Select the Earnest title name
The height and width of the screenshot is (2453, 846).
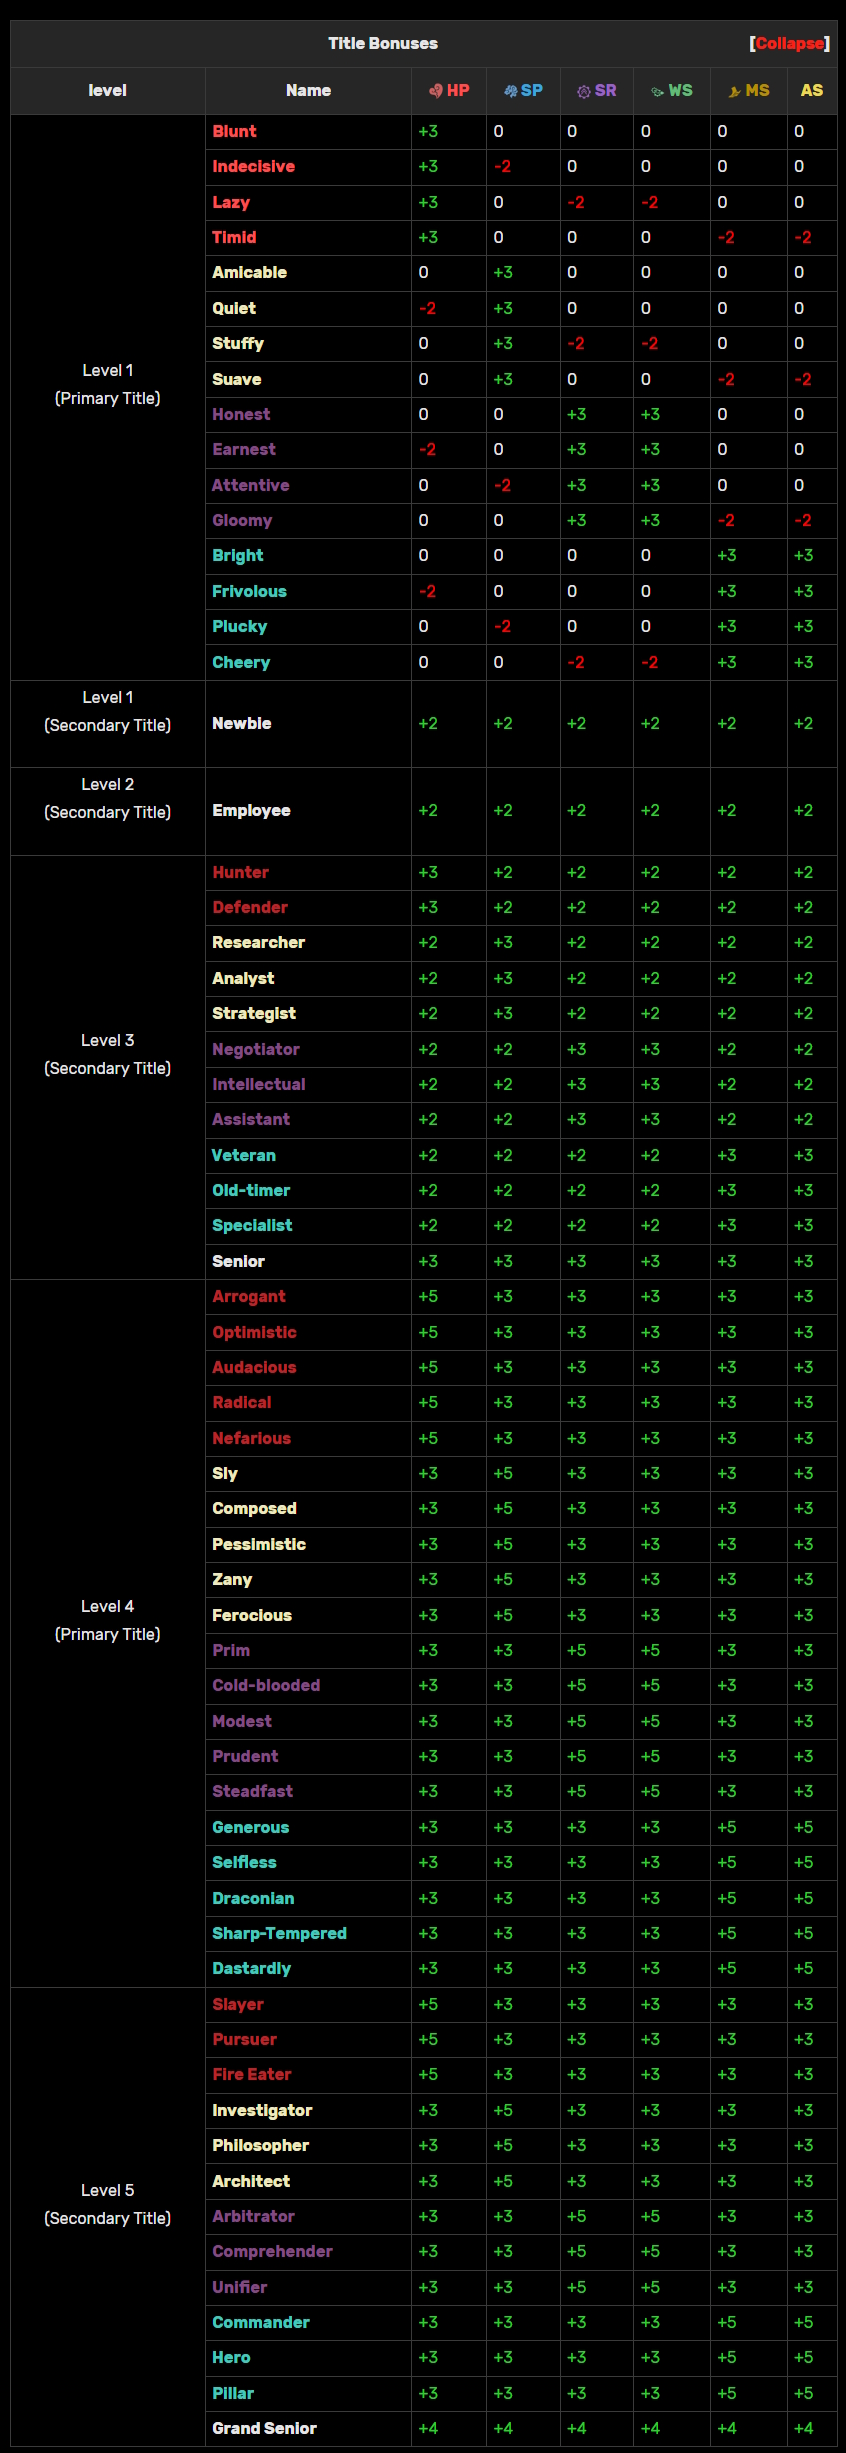(244, 450)
